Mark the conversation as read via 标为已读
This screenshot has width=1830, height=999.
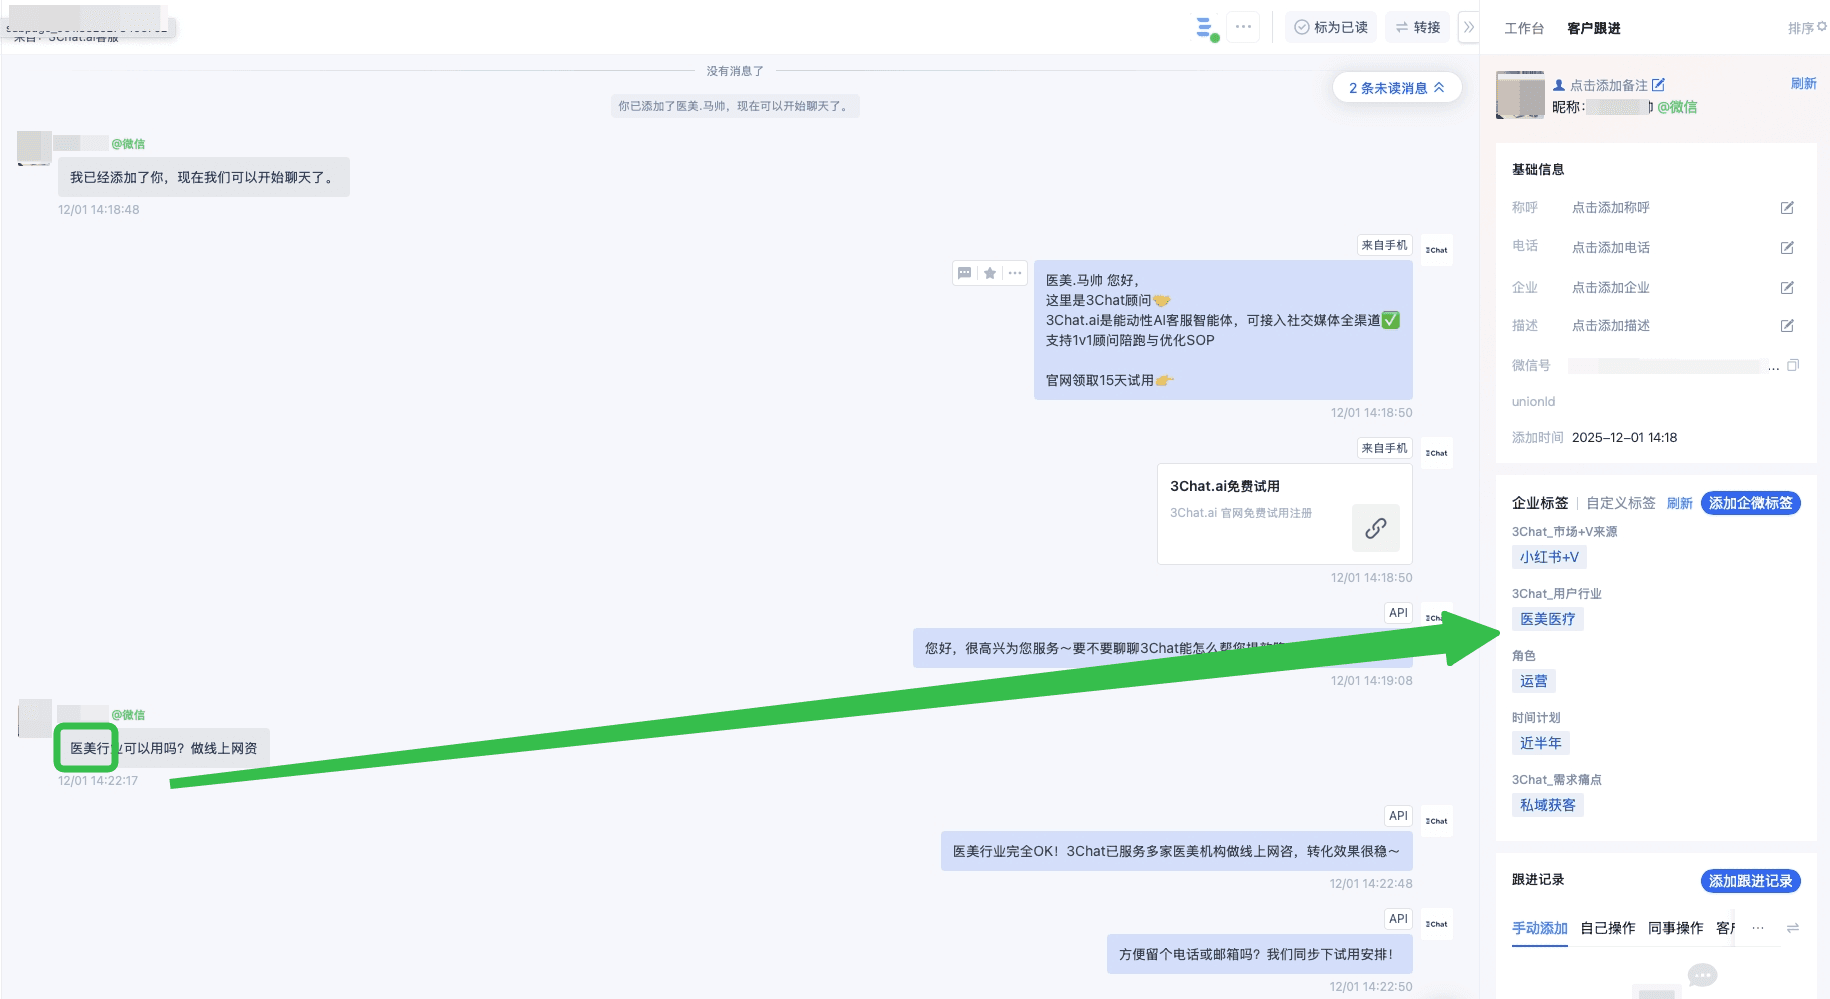(x=1330, y=27)
